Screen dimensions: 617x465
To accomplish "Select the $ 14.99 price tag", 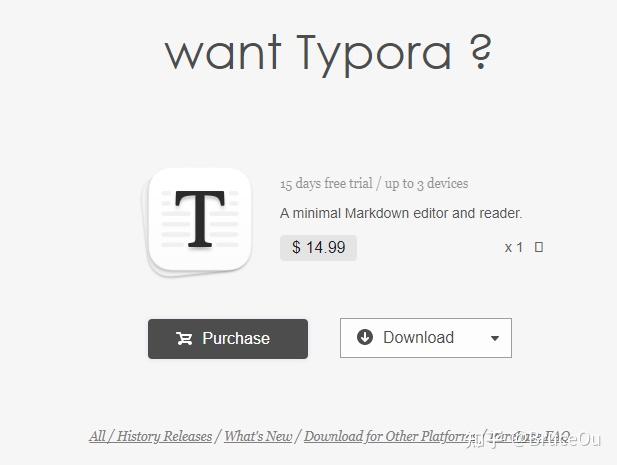I will pos(318,247).
